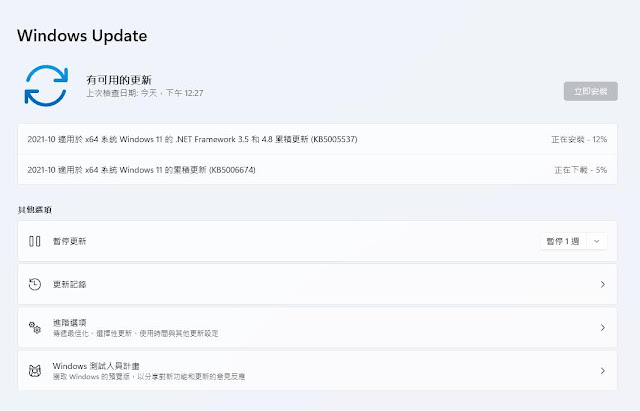This screenshot has width=640, height=411.
Task: Click the Insider program description subtitle
Action: pos(149,377)
